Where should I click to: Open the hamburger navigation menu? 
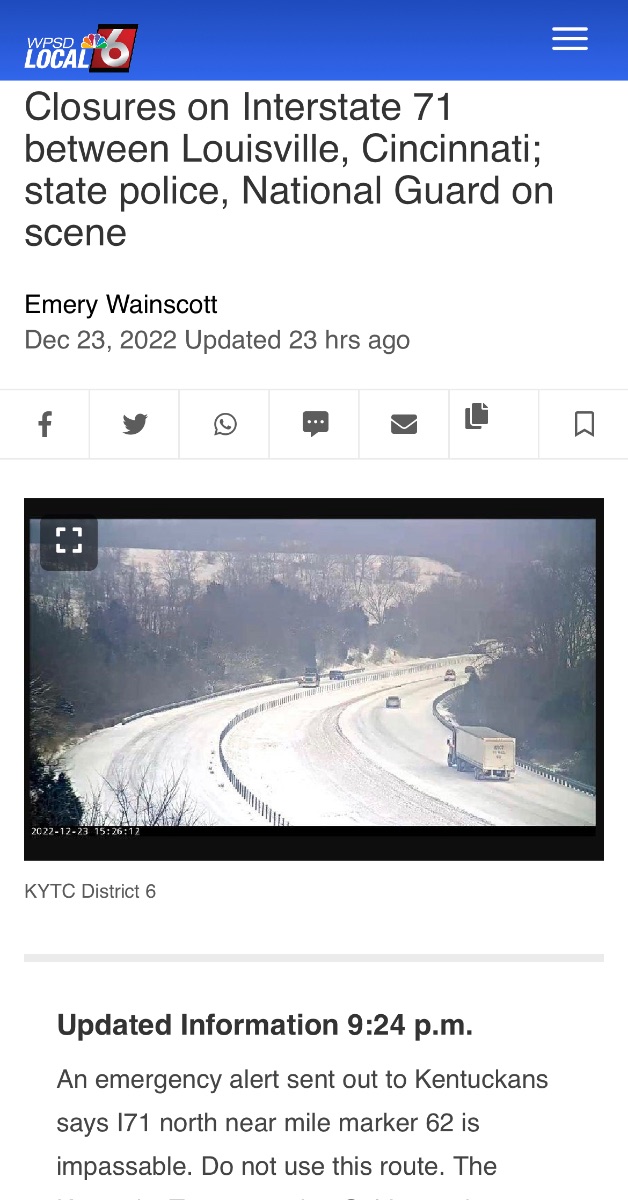point(570,39)
